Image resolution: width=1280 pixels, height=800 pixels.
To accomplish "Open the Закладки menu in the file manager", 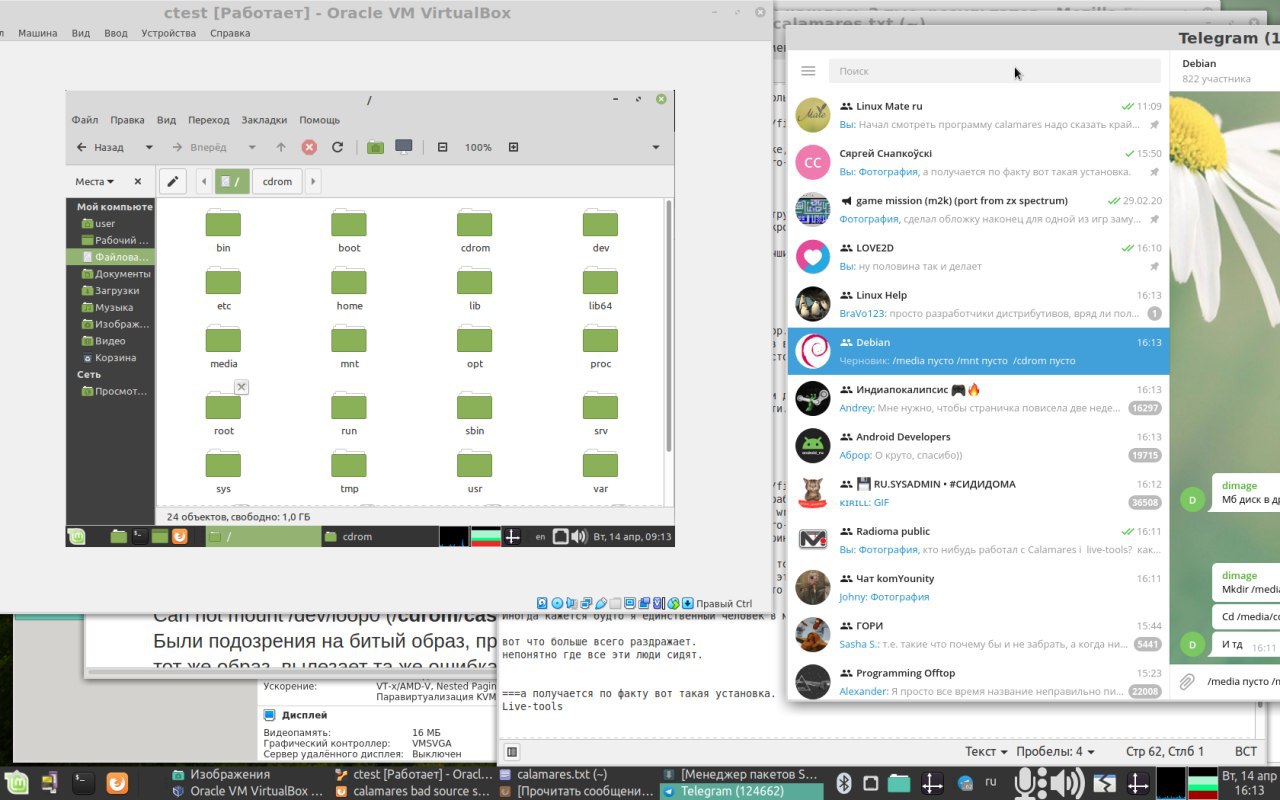I will coord(264,120).
